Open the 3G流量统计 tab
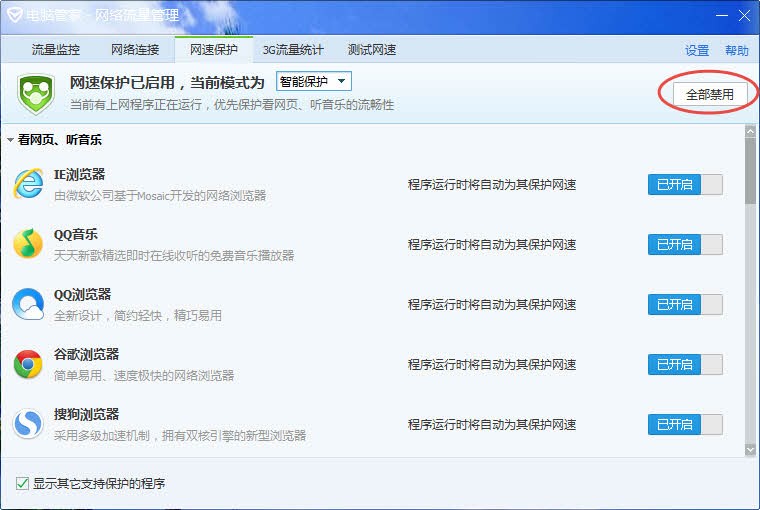 (x=293, y=49)
